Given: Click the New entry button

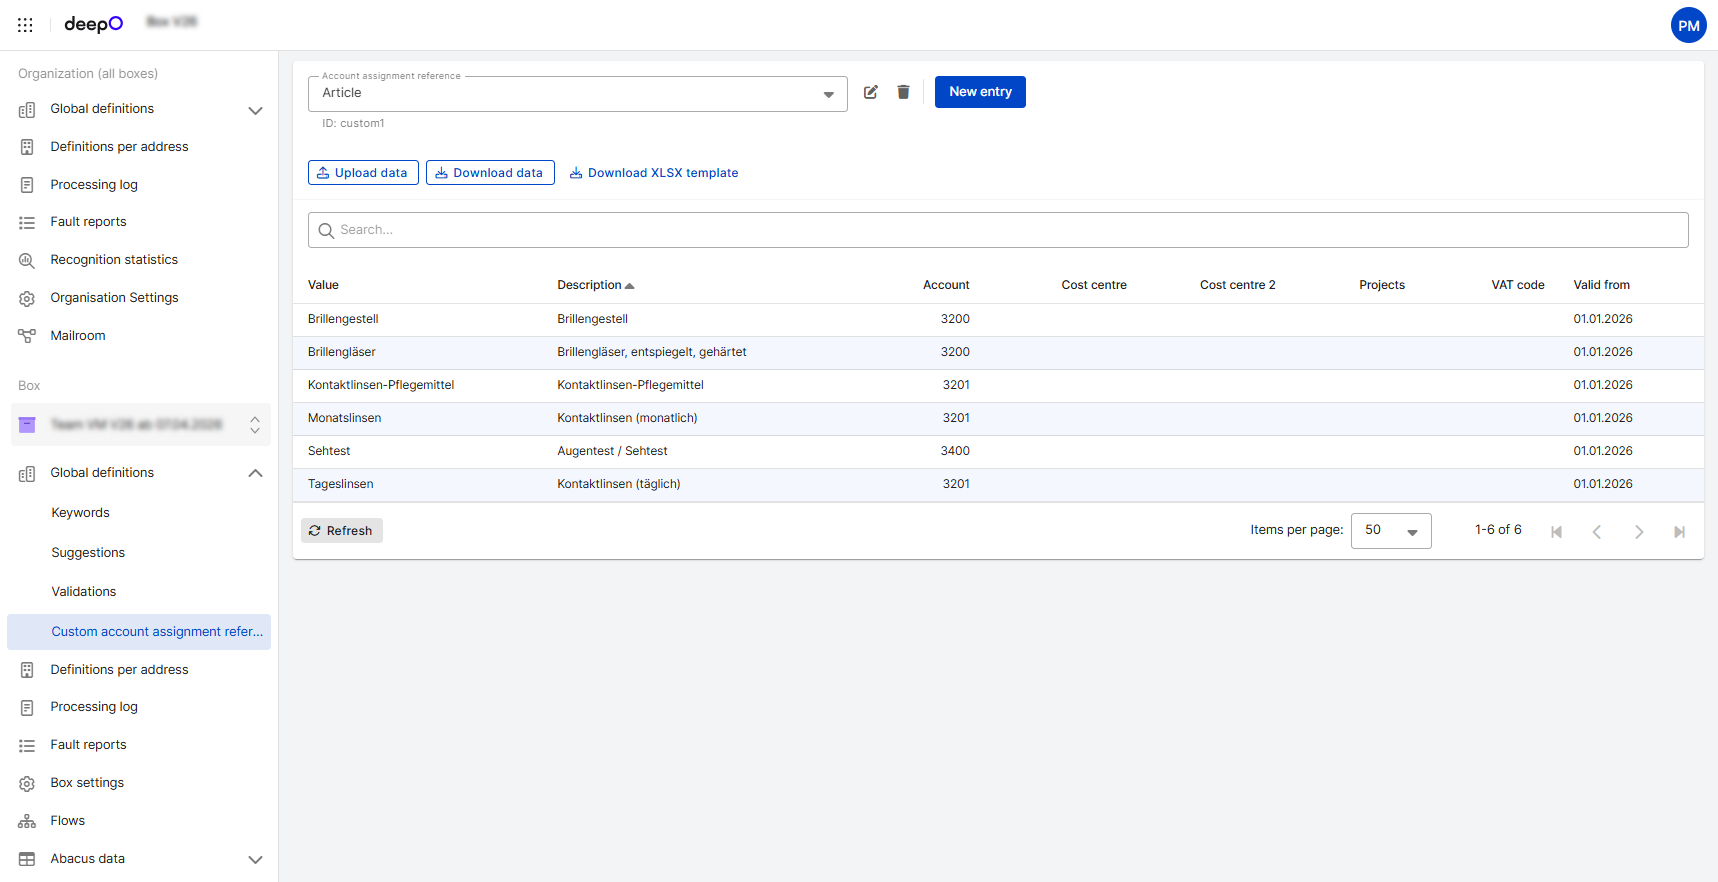Looking at the screenshot, I should point(980,92).
